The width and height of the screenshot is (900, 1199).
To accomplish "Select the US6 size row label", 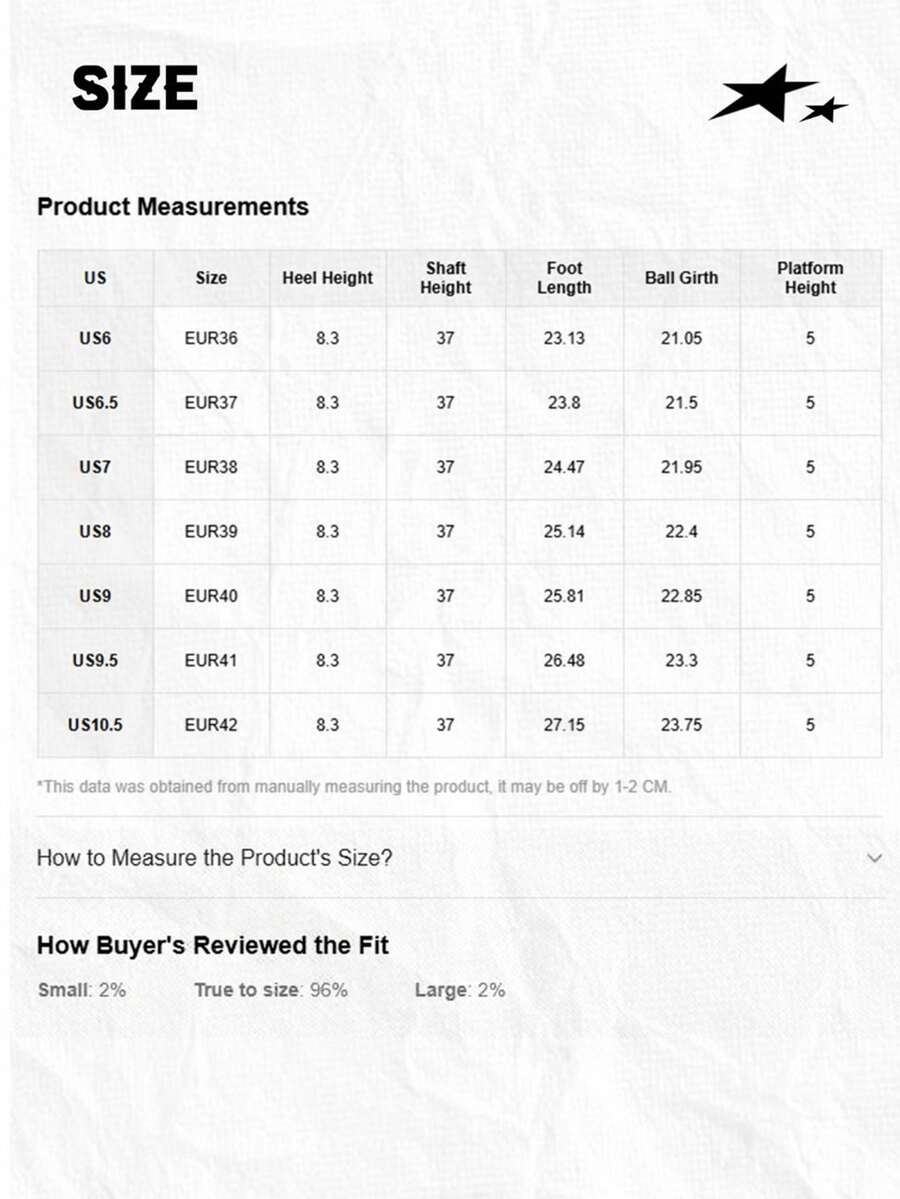I will pos(95,338).
